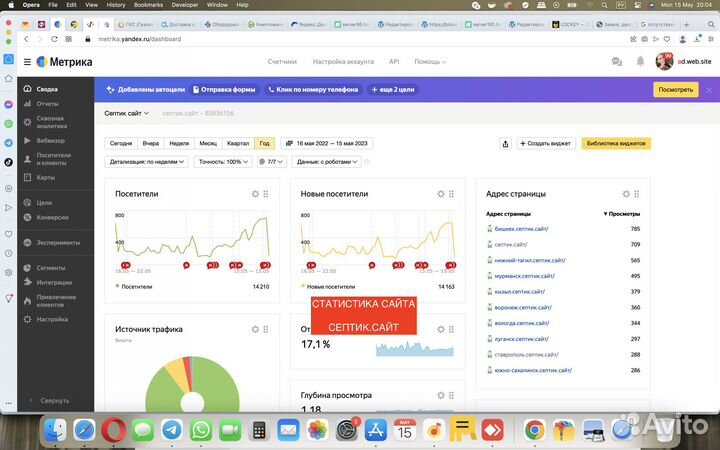720x450 pixels.
Task: Open Детализация: по неделям dropdown
Action: [146, 162]
